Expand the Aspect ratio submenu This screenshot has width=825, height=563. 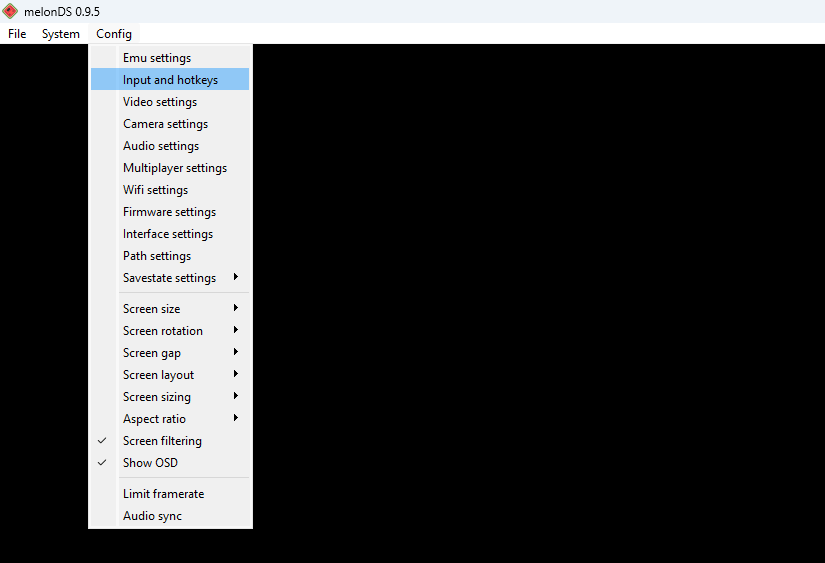154,419
